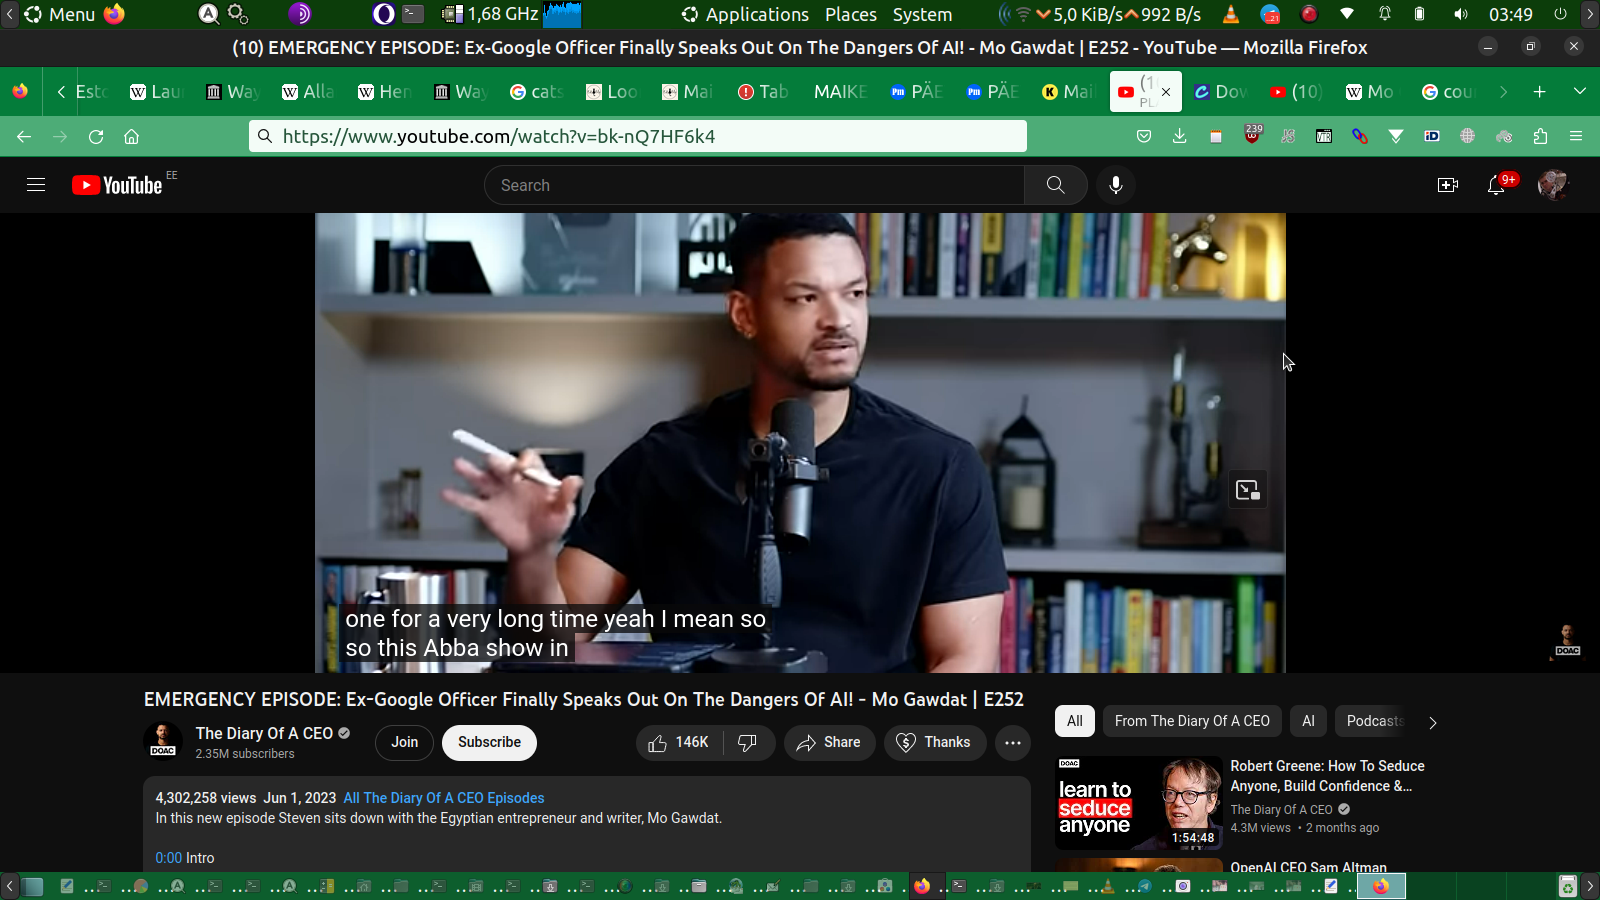
Task: Dislike the video
Action: 747,742
